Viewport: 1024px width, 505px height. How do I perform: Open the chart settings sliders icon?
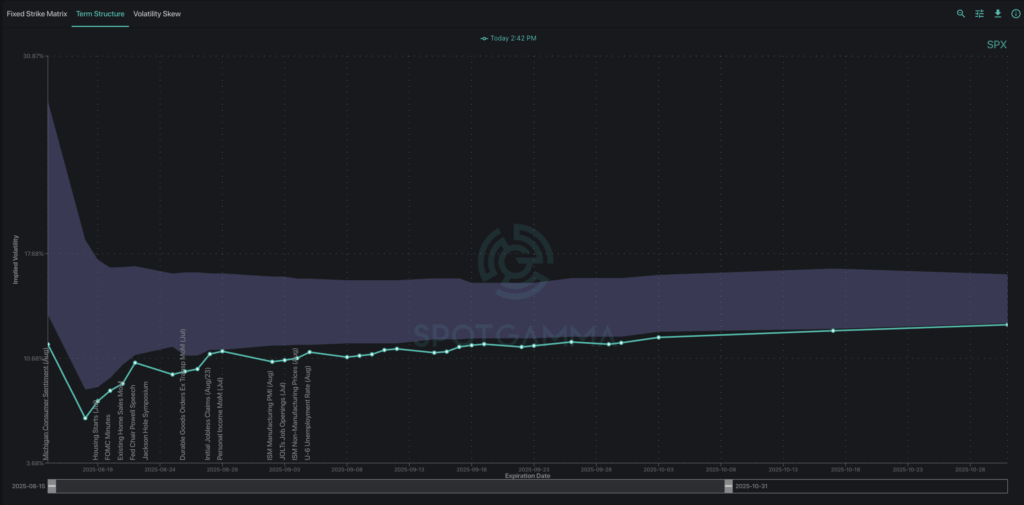coord(979,14)
